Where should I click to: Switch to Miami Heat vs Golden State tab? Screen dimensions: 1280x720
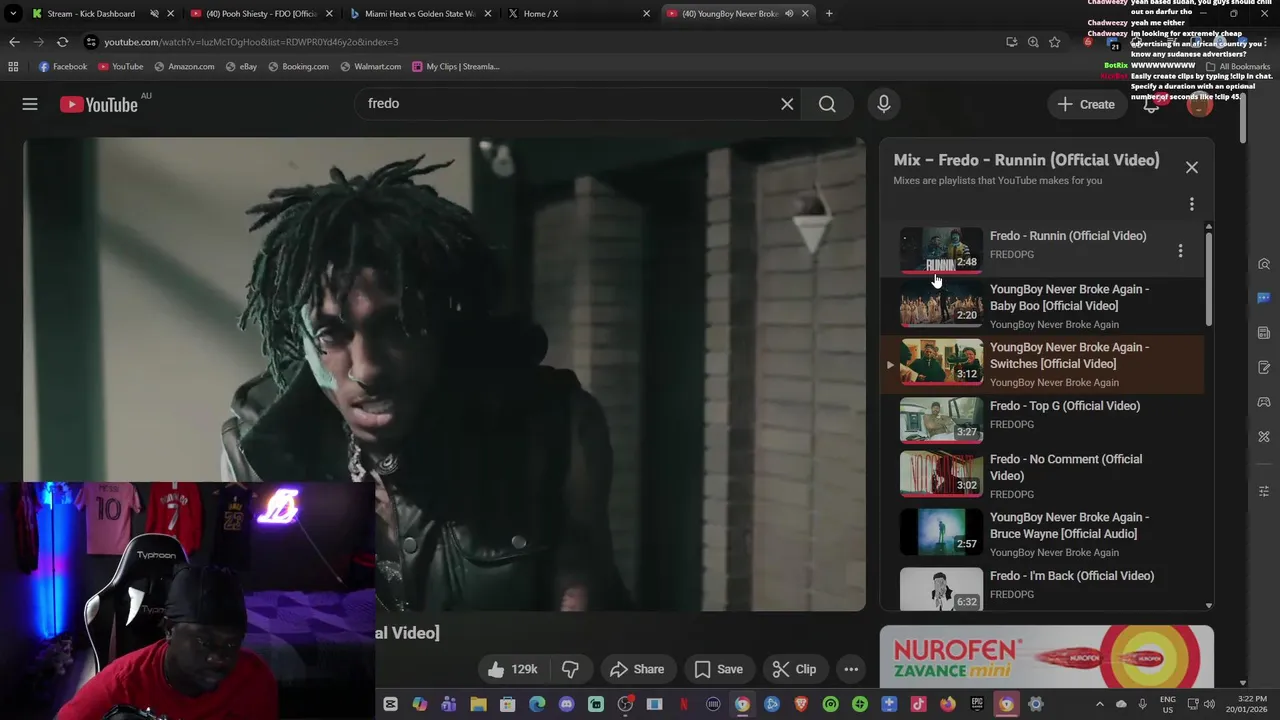tap(419, 14)
